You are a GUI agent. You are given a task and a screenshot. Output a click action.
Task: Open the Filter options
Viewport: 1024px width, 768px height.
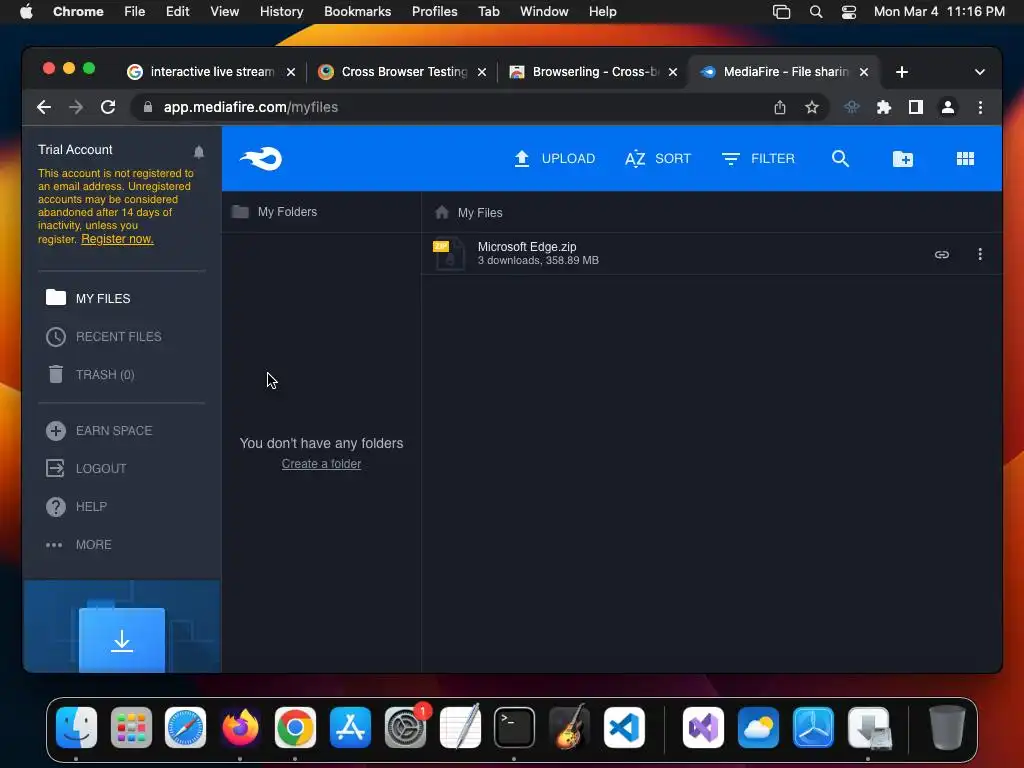758,159
